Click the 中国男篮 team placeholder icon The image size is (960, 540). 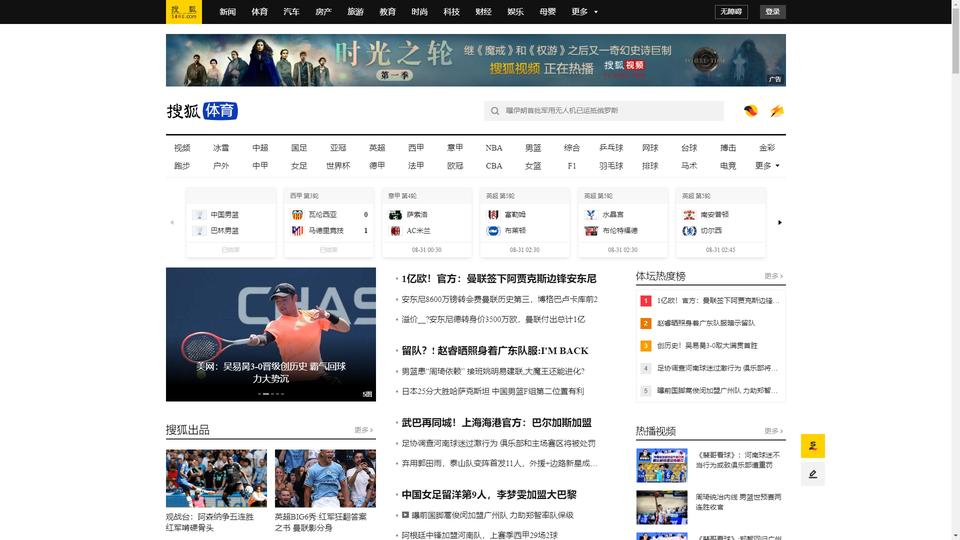tap(199, 215)
